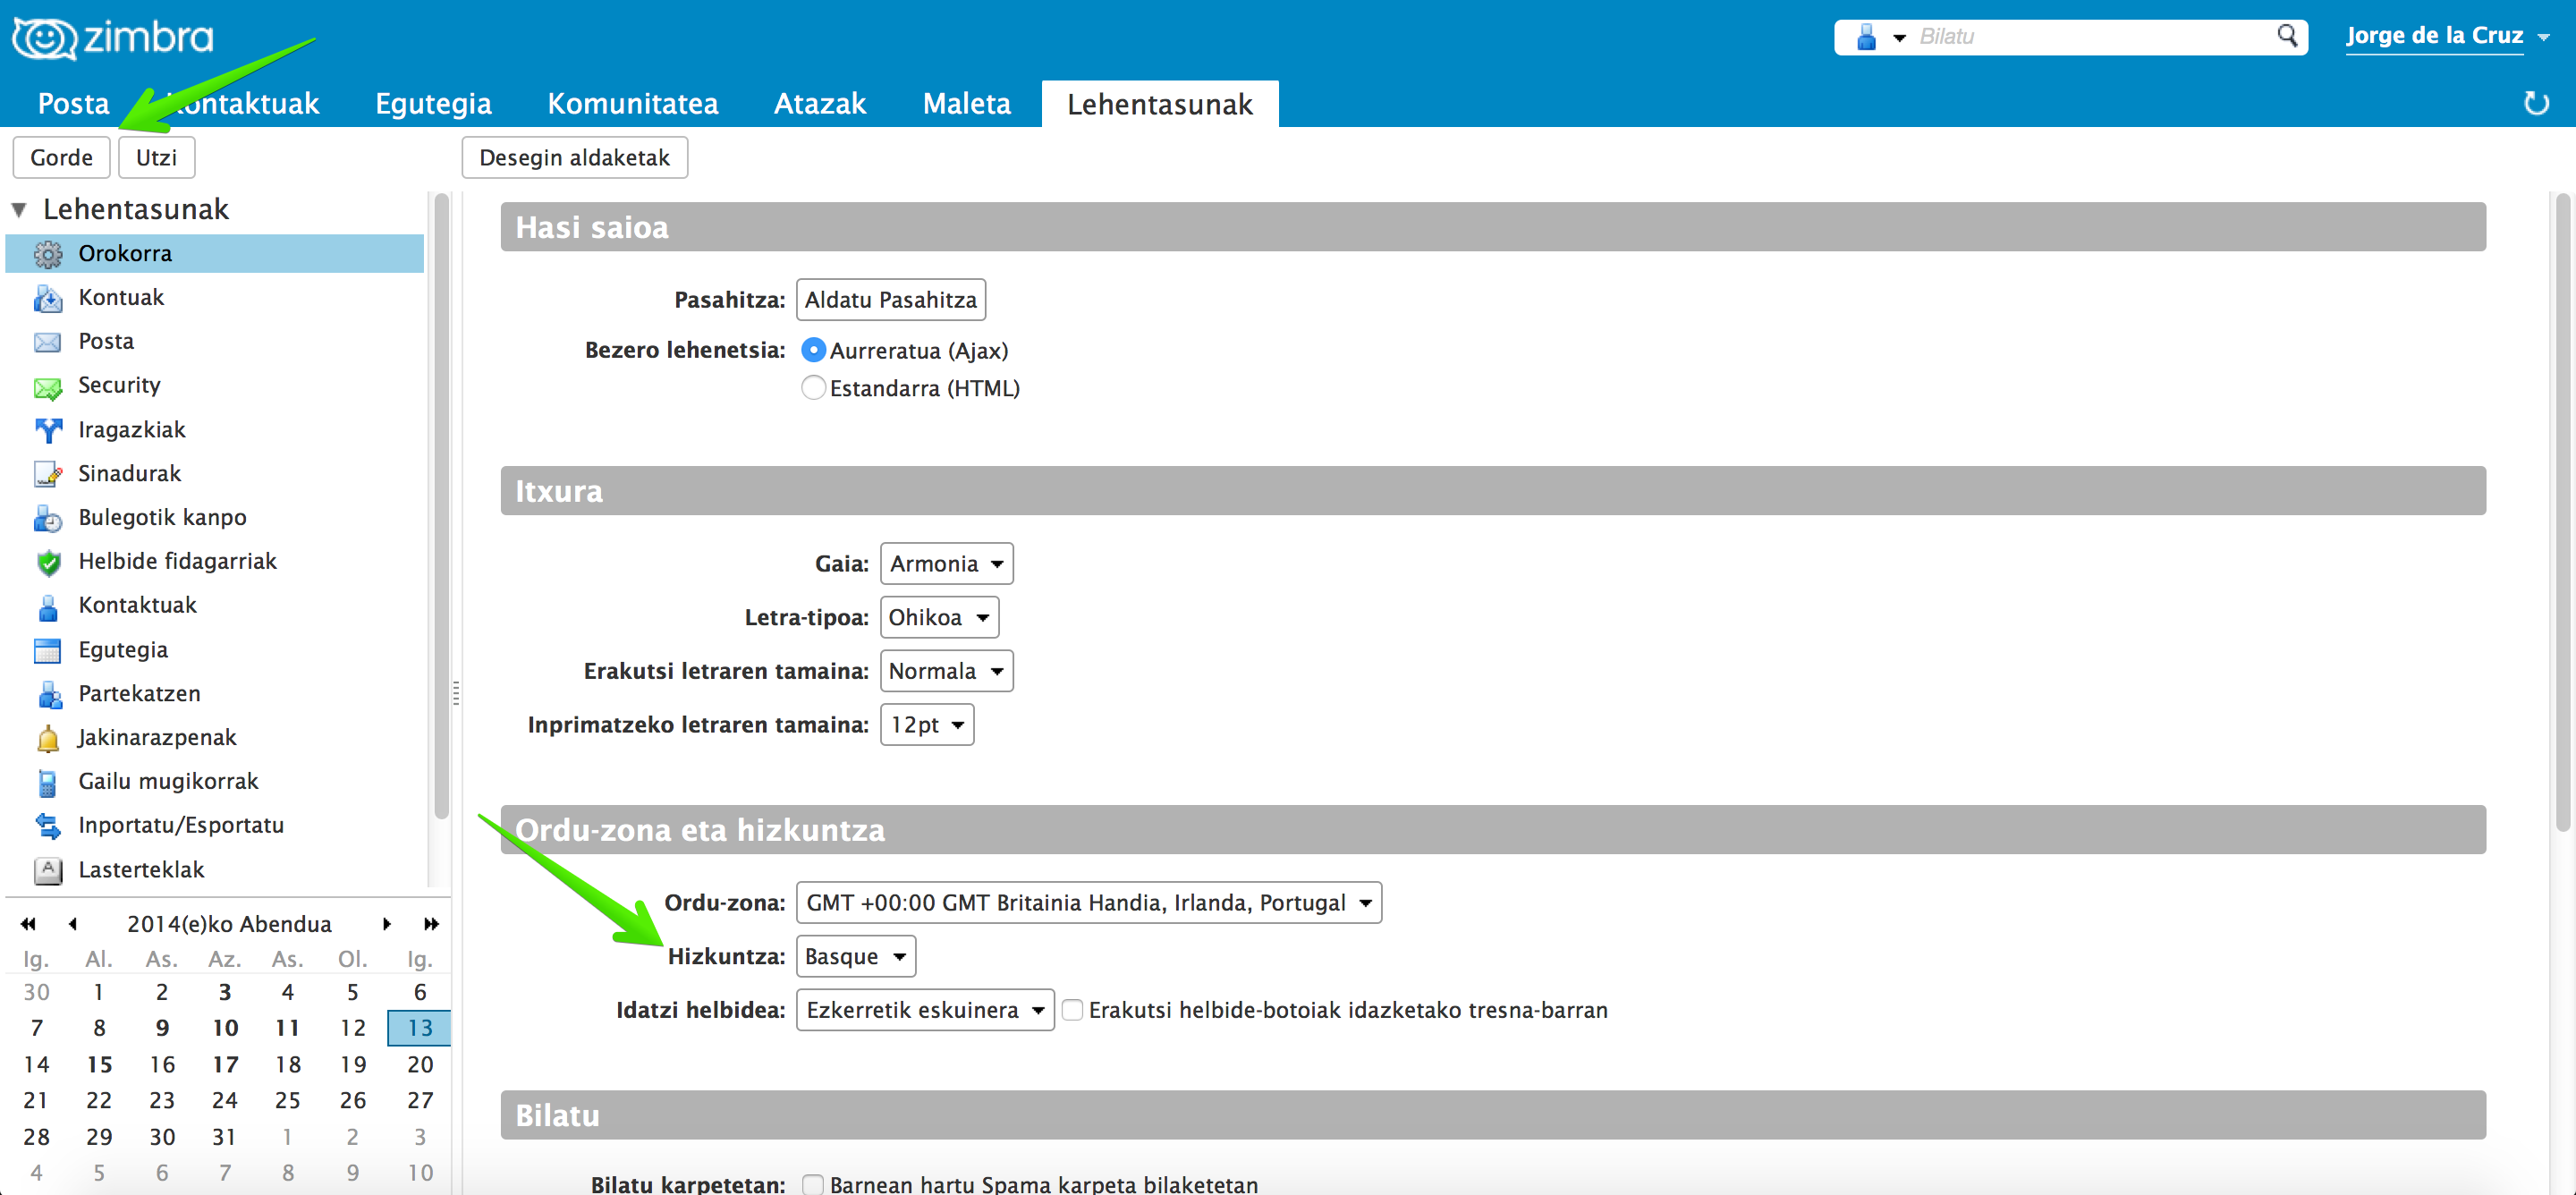The image size is (2576, 1195).
Task: Click the Zimbra logo
Action: pos(113,38)
